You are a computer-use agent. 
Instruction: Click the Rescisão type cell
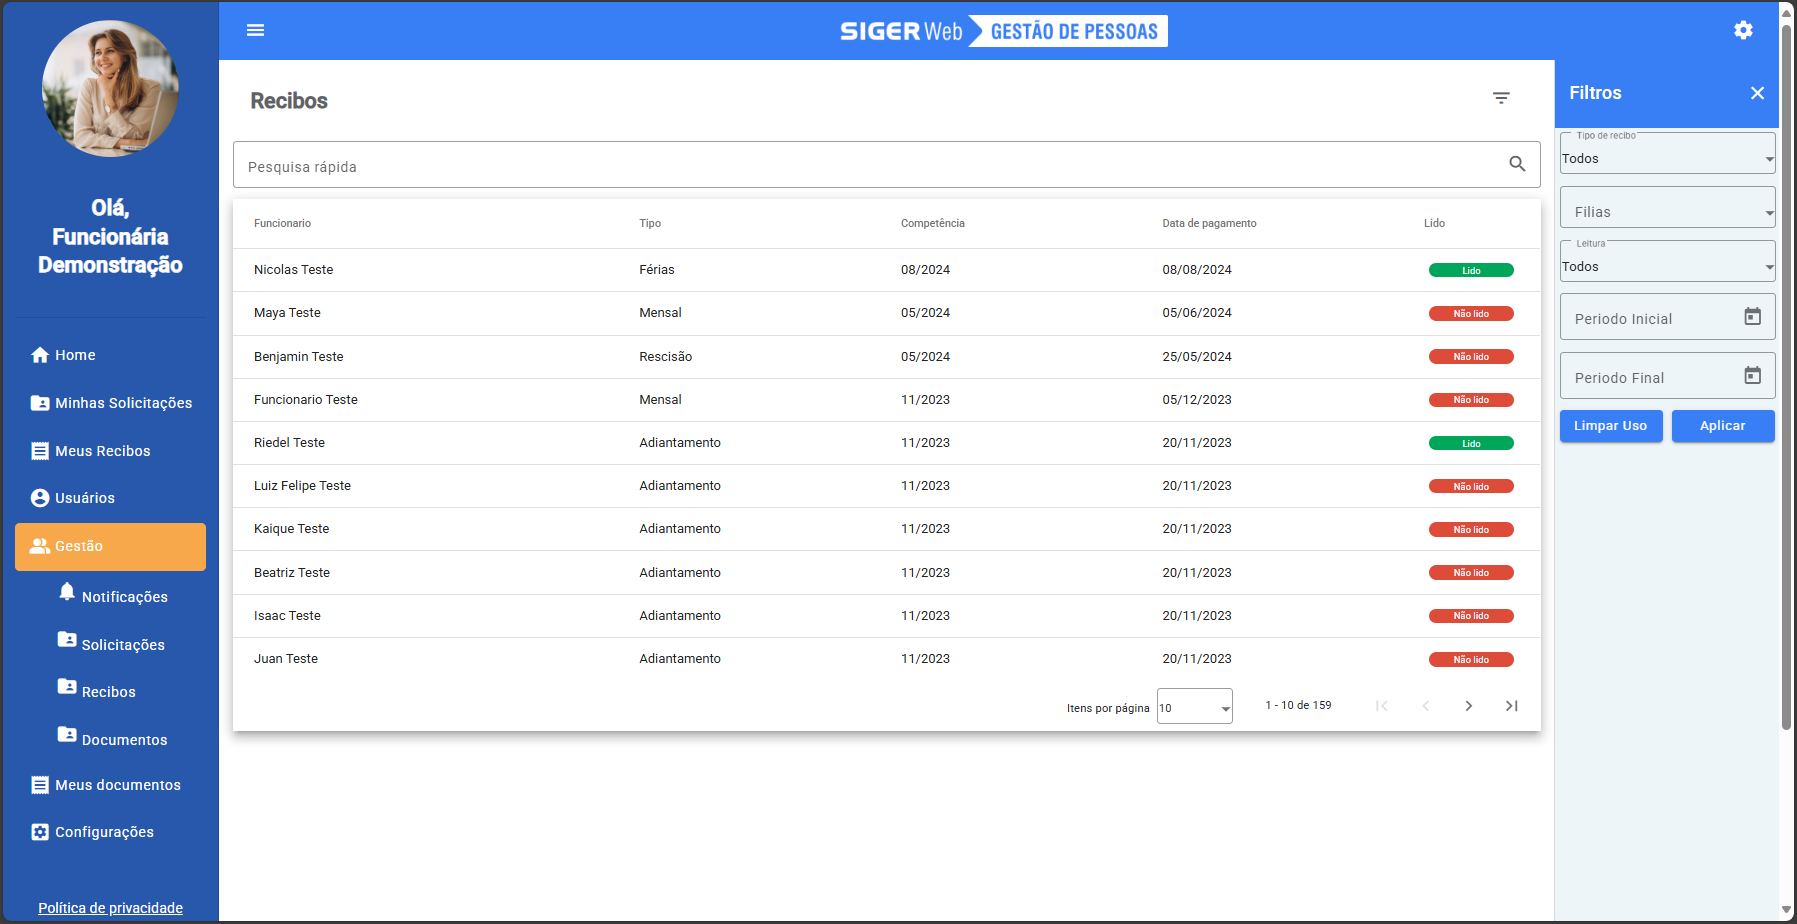click(665, 357)
